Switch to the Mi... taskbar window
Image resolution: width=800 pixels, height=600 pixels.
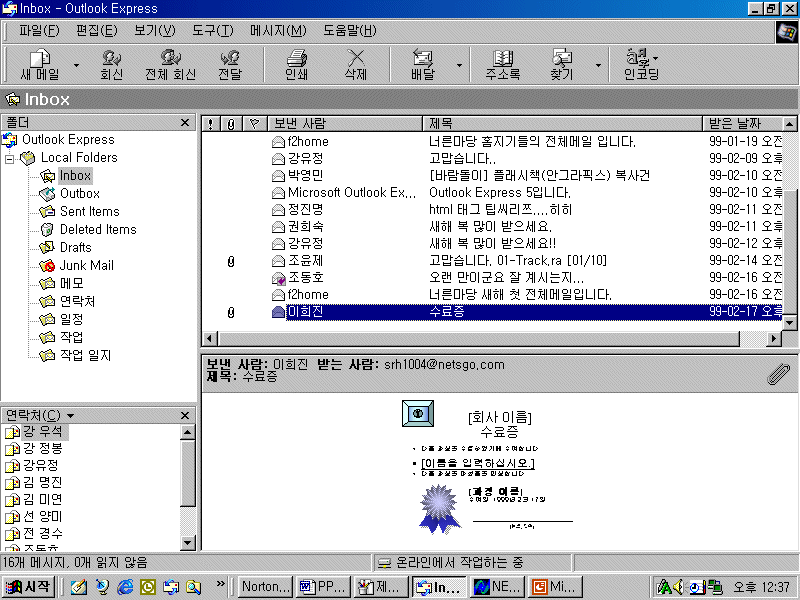556,587
